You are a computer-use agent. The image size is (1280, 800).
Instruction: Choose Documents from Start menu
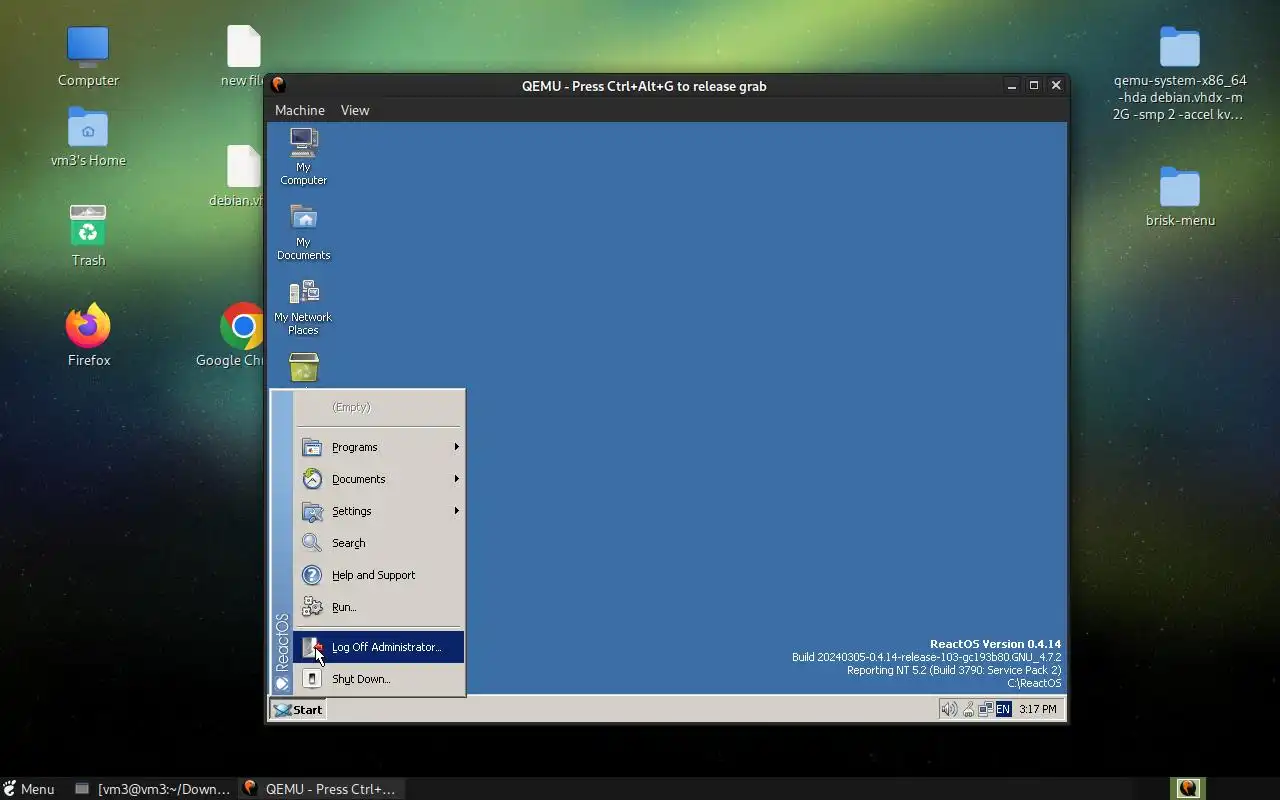pos(380,479)
